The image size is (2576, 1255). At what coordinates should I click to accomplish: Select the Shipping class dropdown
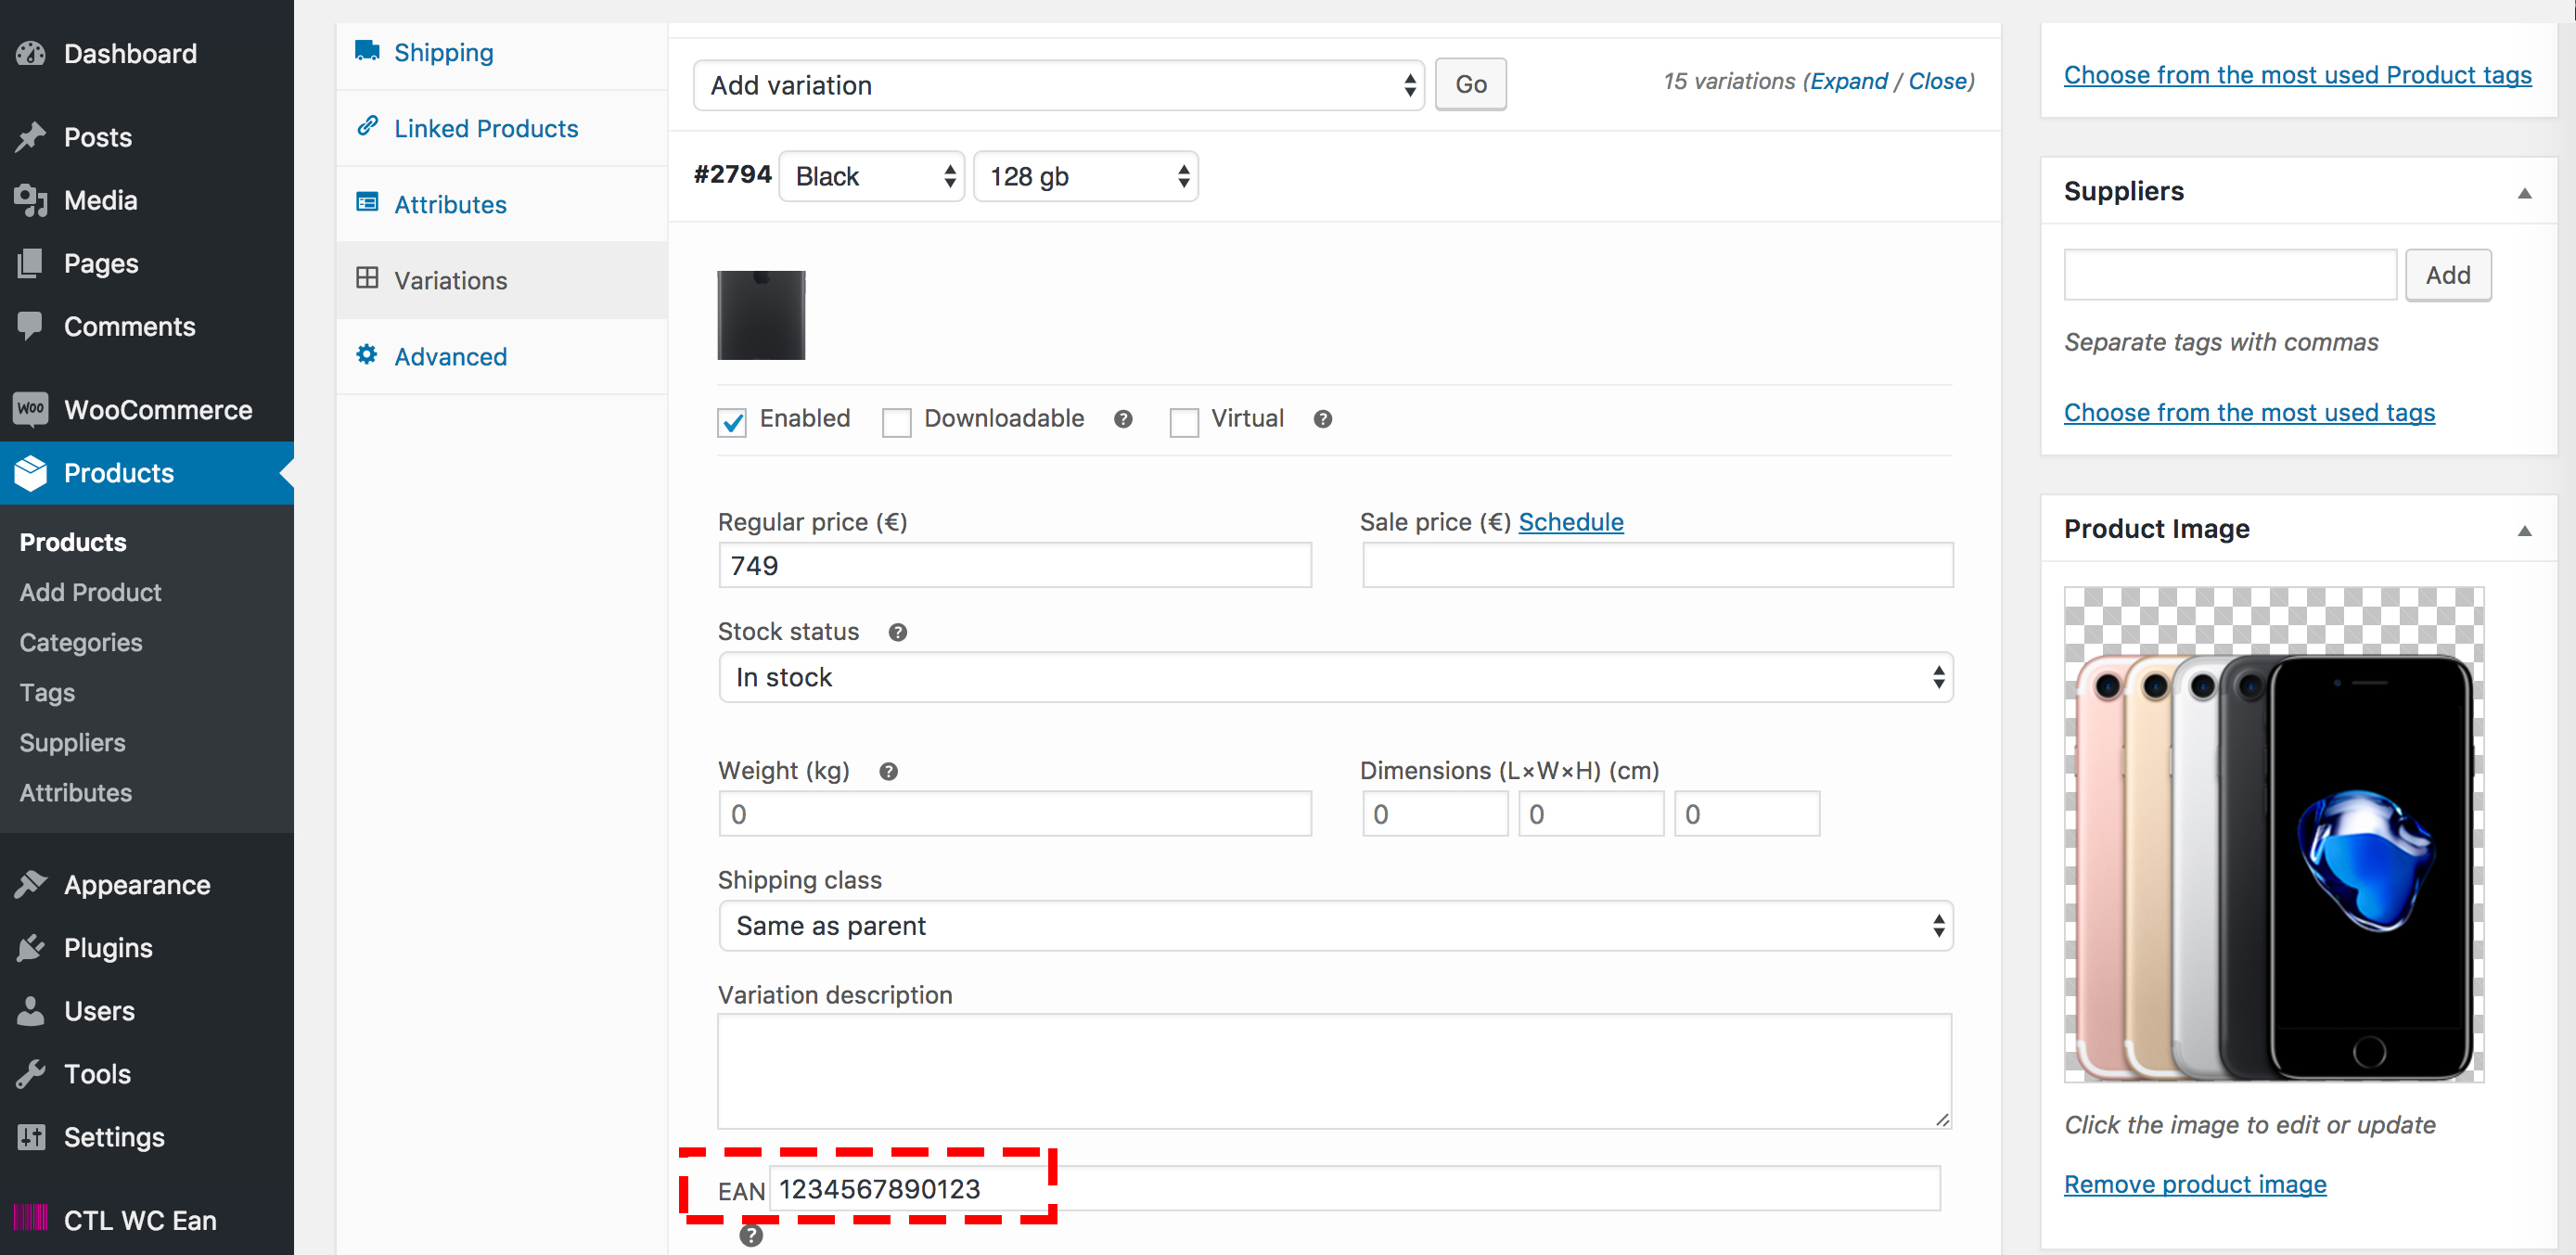pyautogui.click(x=1336, y=925)
